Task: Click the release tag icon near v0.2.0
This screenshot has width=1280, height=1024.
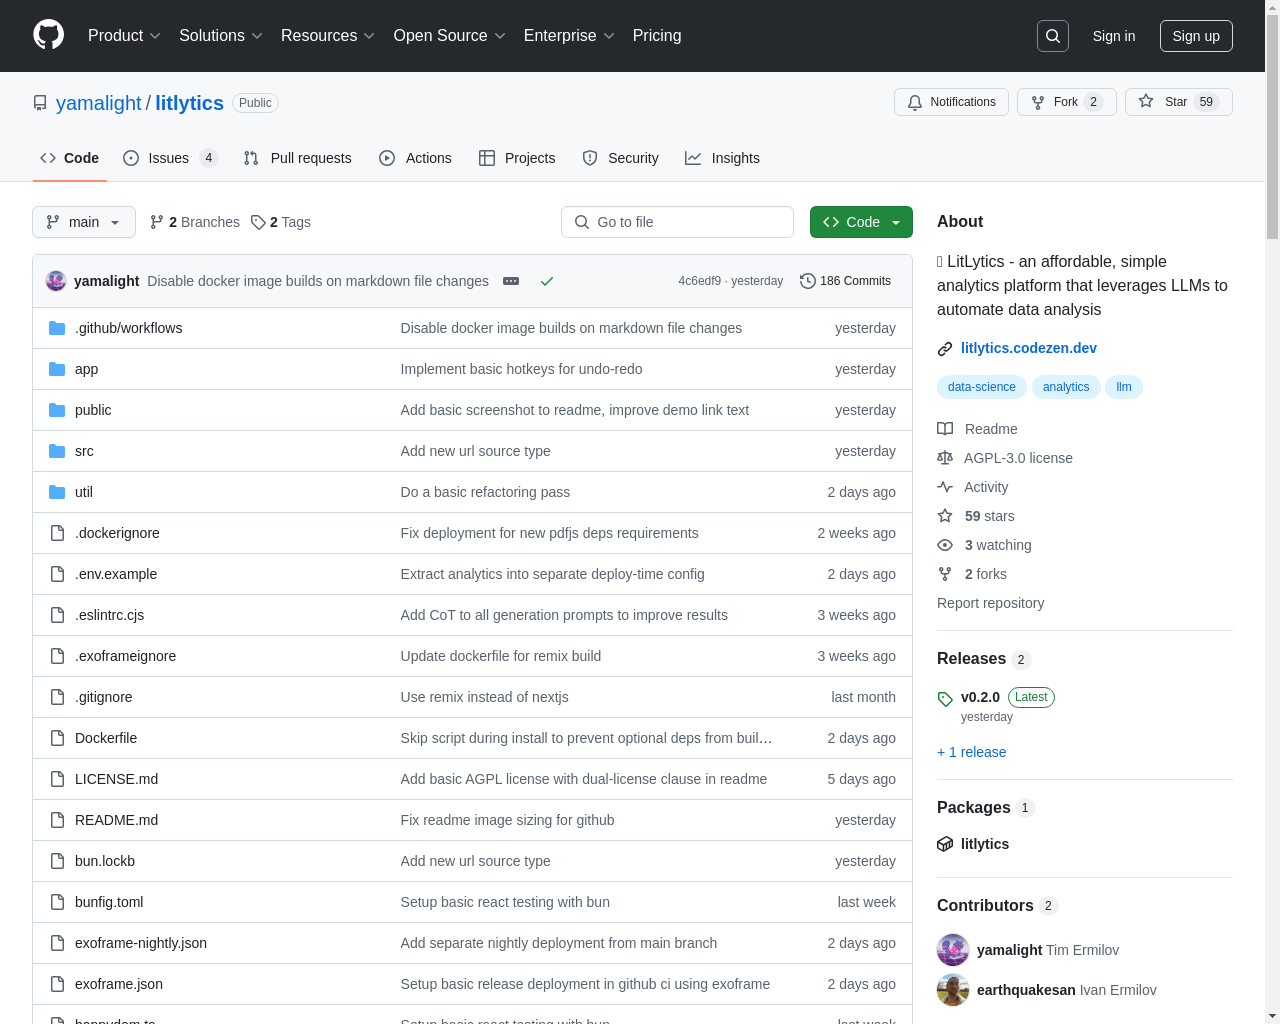Action: coord(945,699)
